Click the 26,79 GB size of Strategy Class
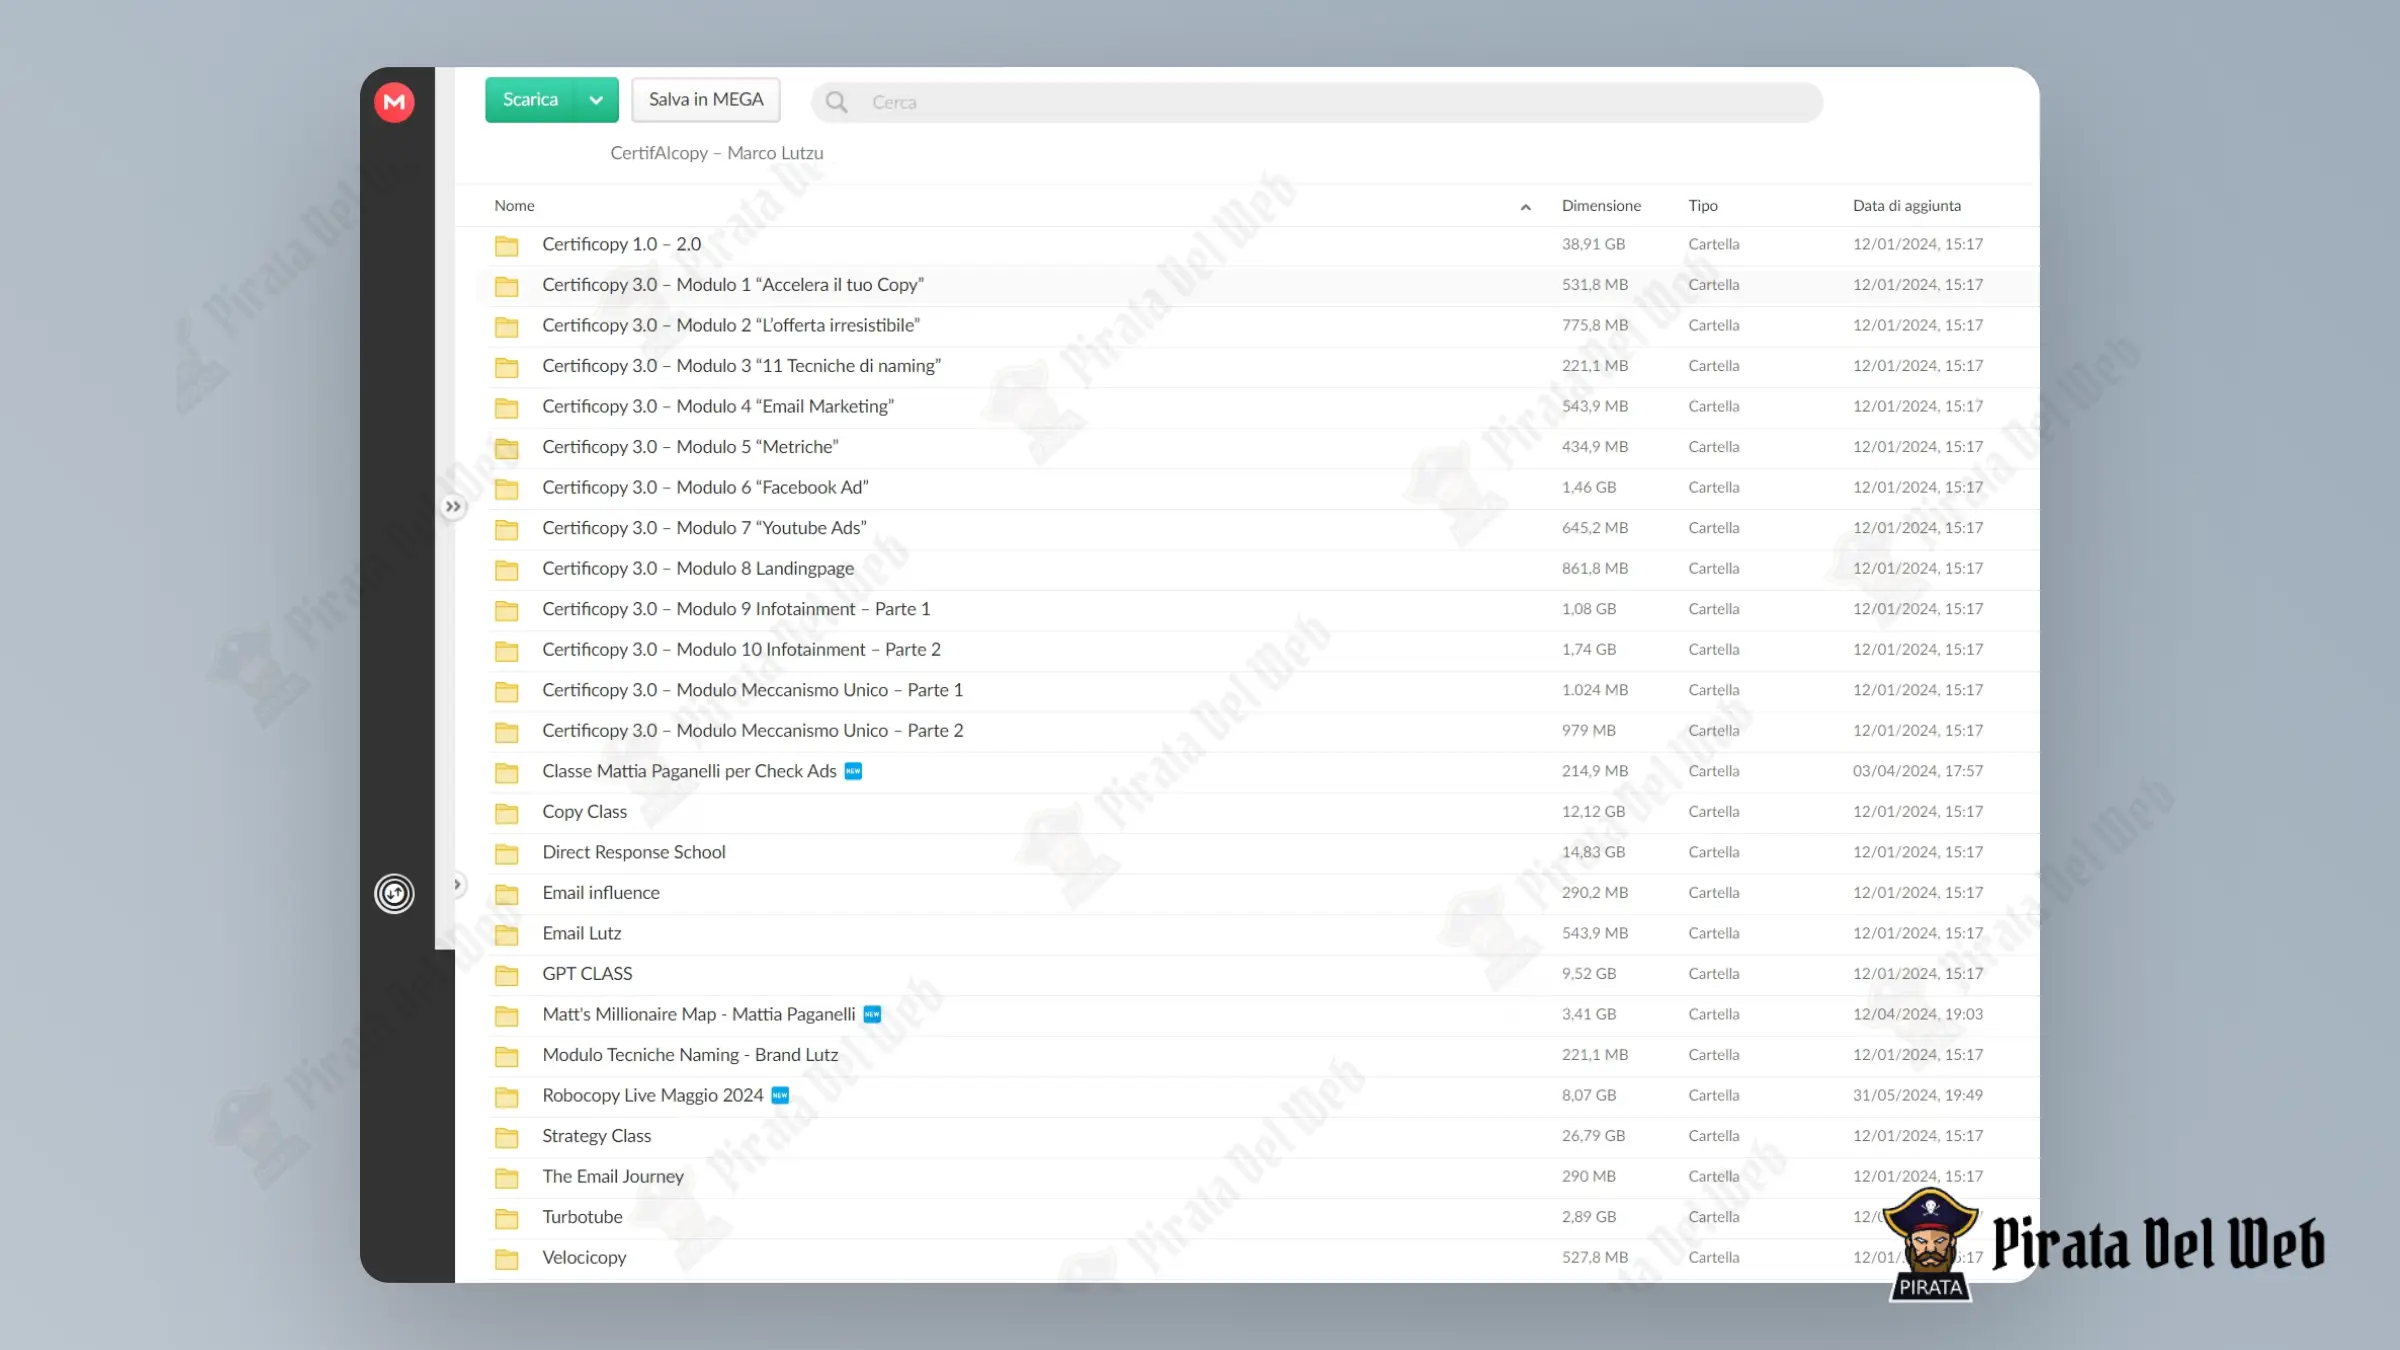2400x1350 pixels. click(x=1593, y=1136)
